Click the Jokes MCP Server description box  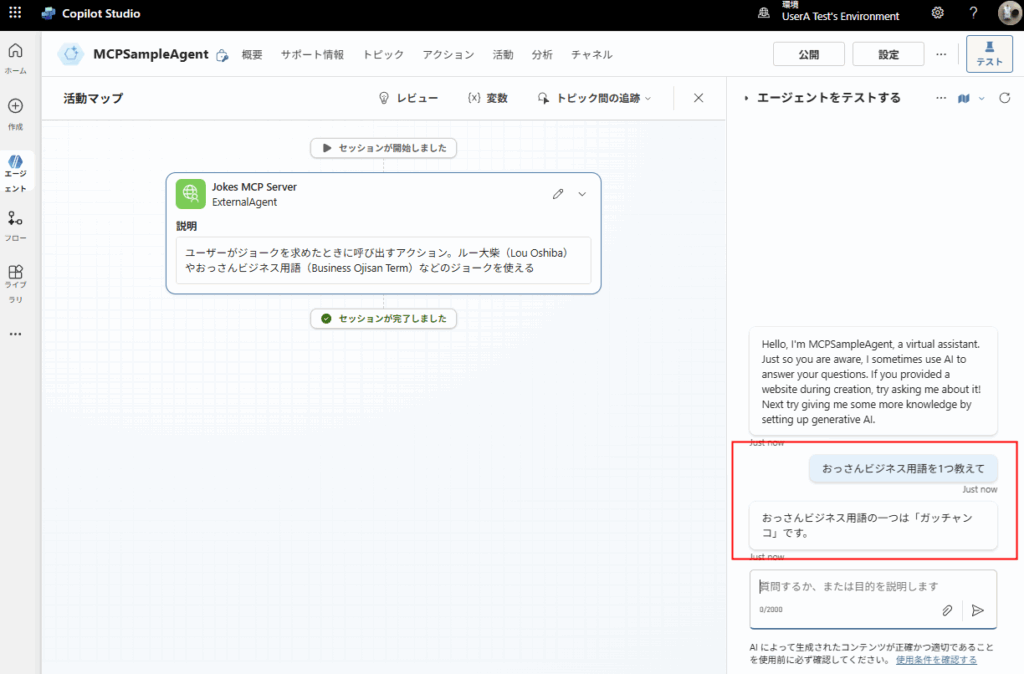[383, 260]
